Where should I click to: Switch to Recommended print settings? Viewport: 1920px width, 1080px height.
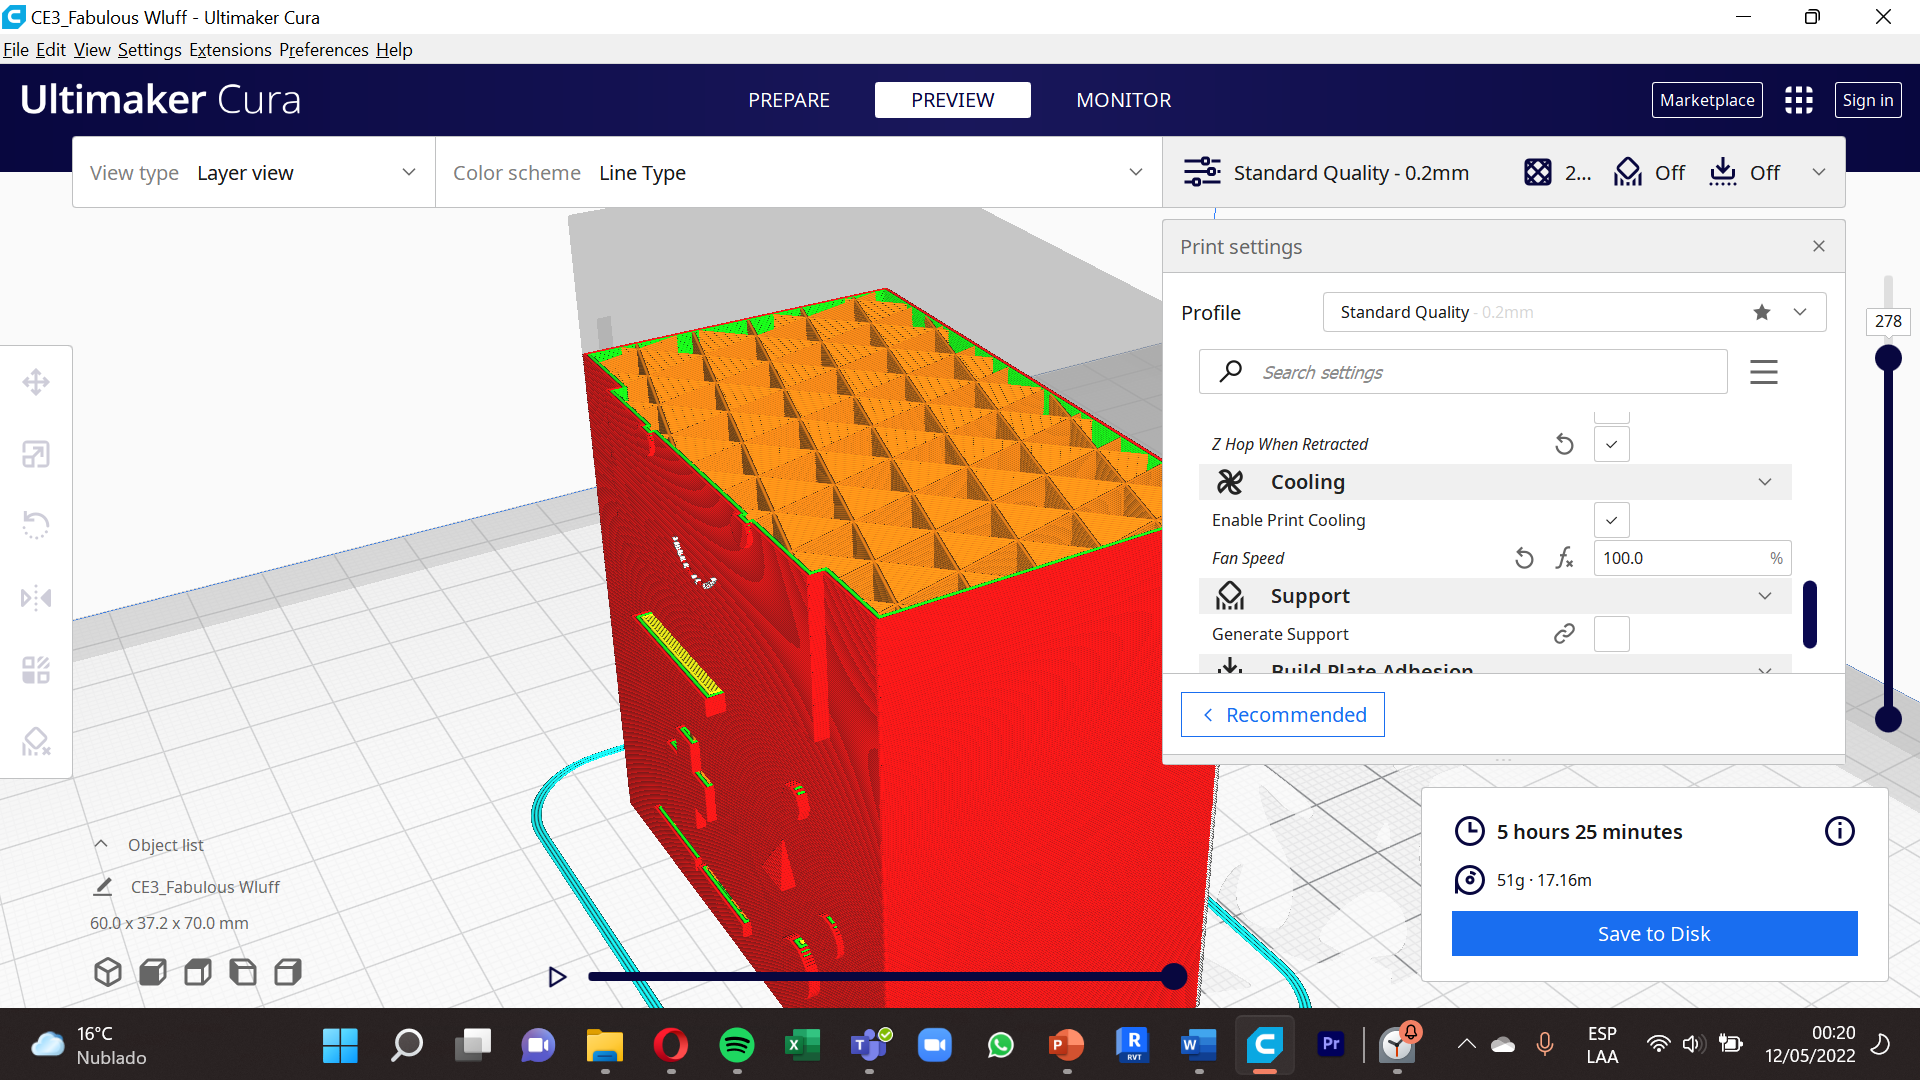click(1283, 715)
